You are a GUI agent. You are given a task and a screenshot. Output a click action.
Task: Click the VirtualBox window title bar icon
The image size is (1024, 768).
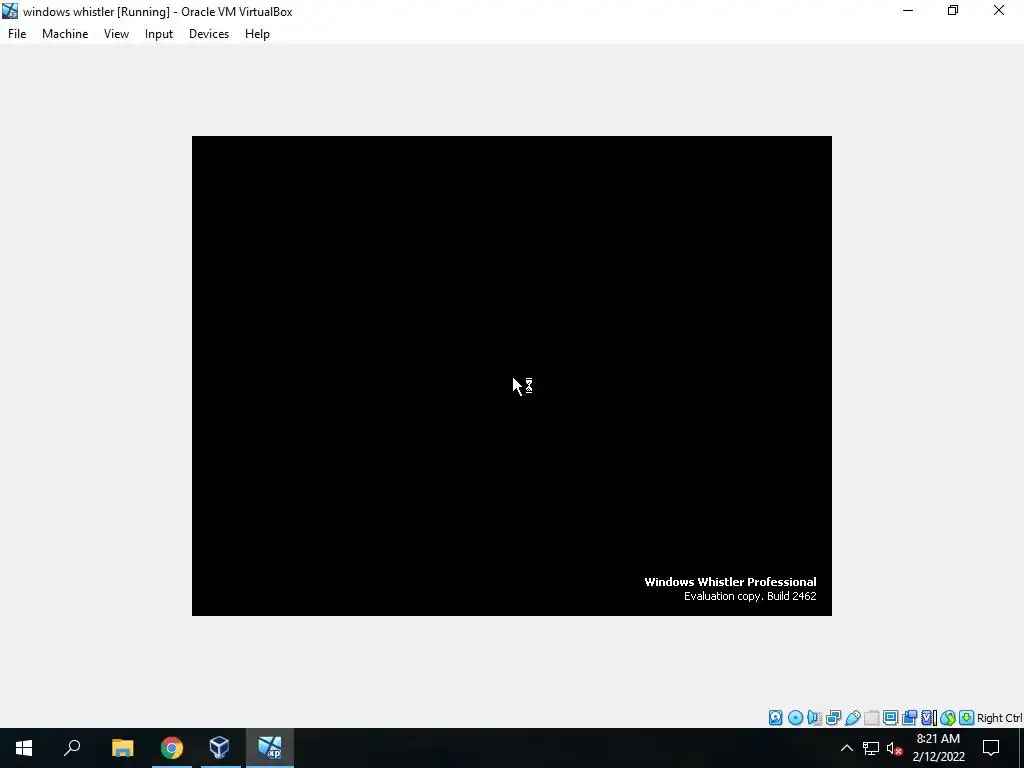10,11
